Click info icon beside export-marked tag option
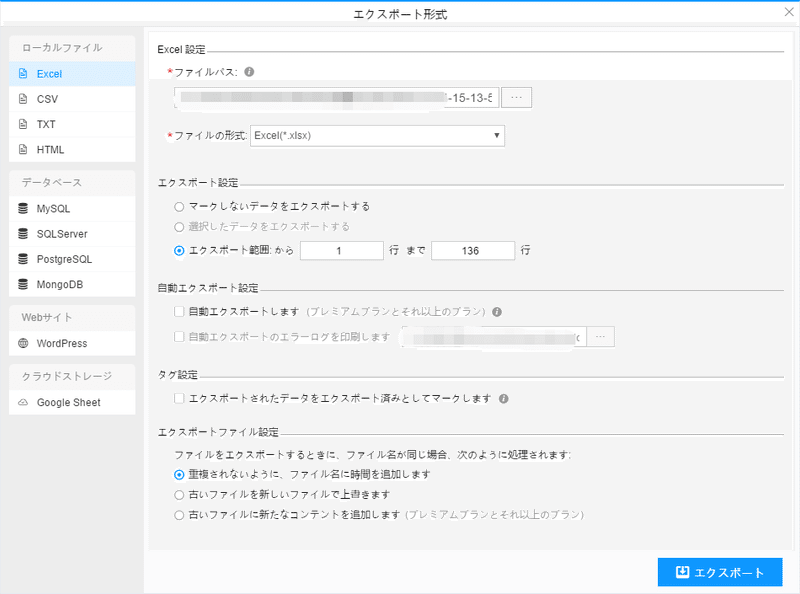This screenshot has height=594, width=800. (x=504, y=398)
